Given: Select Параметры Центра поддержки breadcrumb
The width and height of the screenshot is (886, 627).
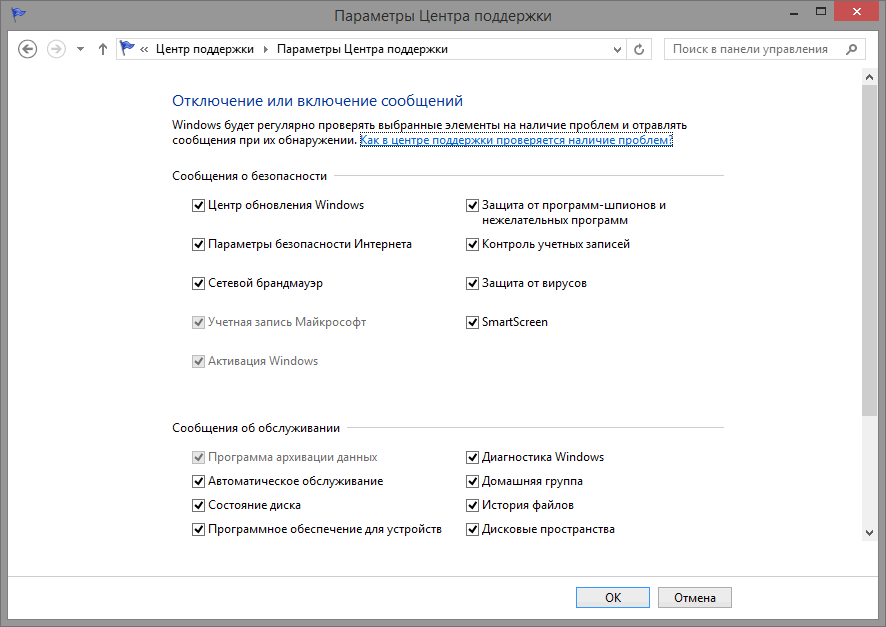Looking at the screenshot, I should click(x=362, y=49).
